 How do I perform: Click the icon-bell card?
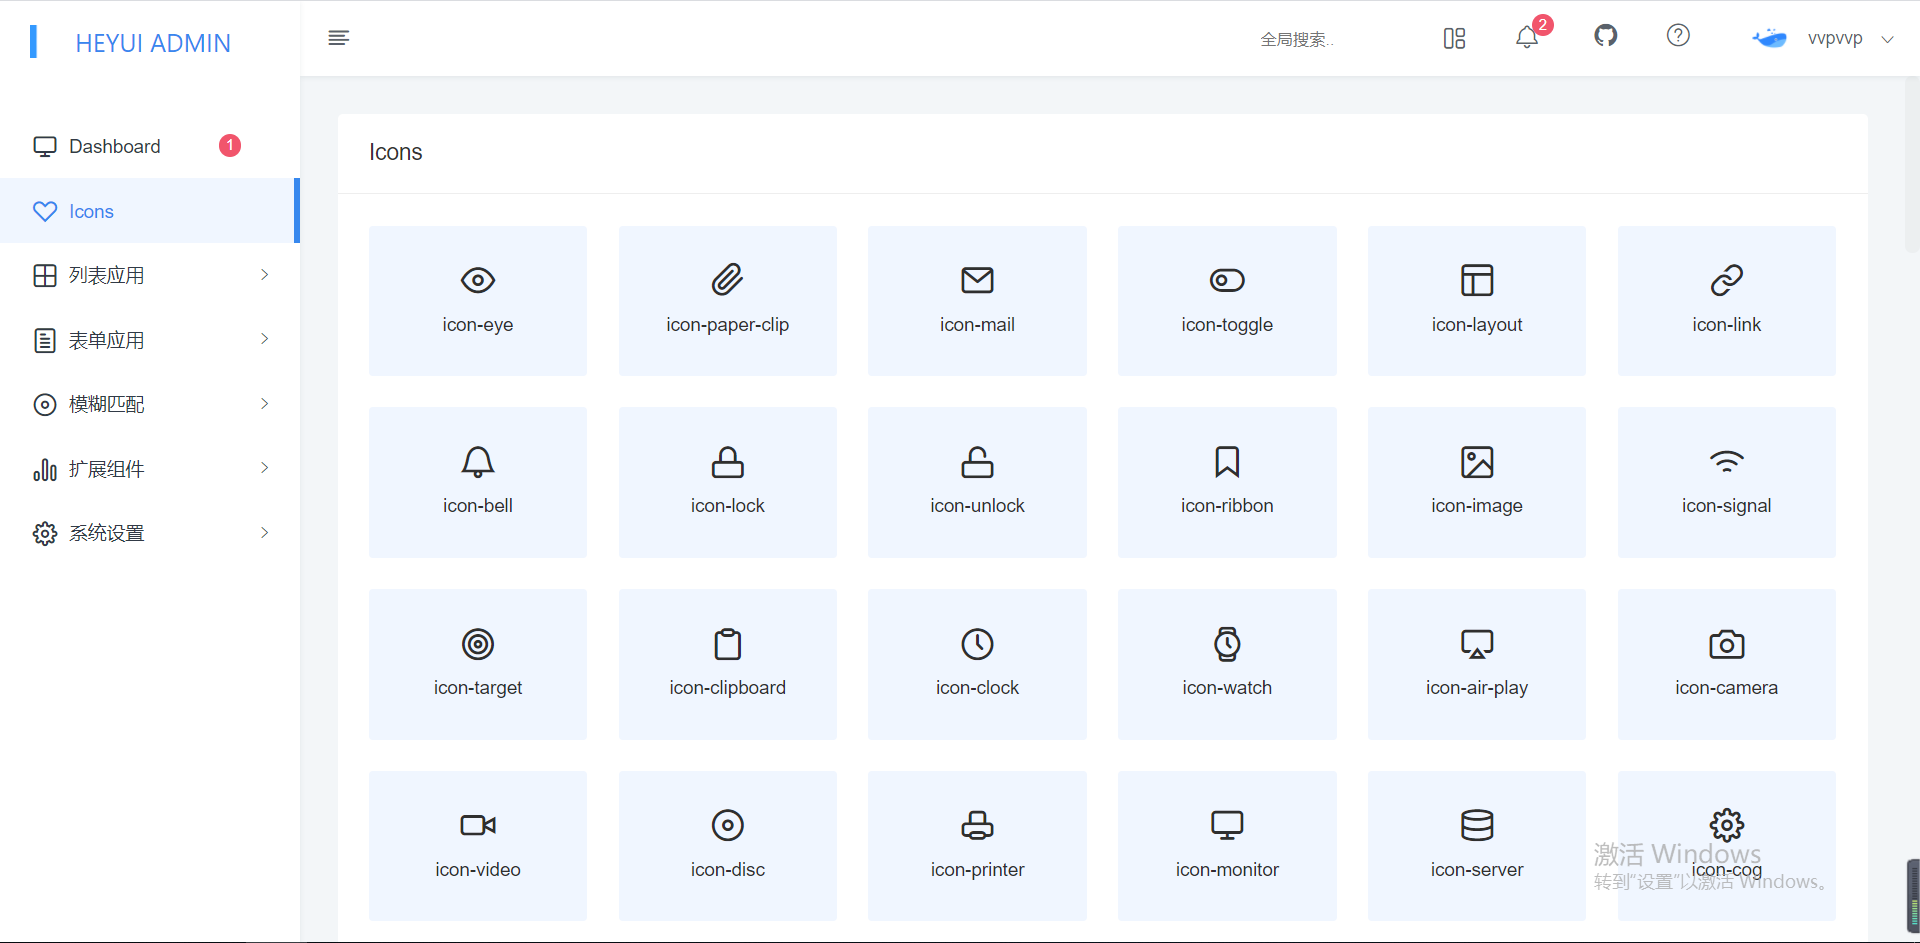478,482
